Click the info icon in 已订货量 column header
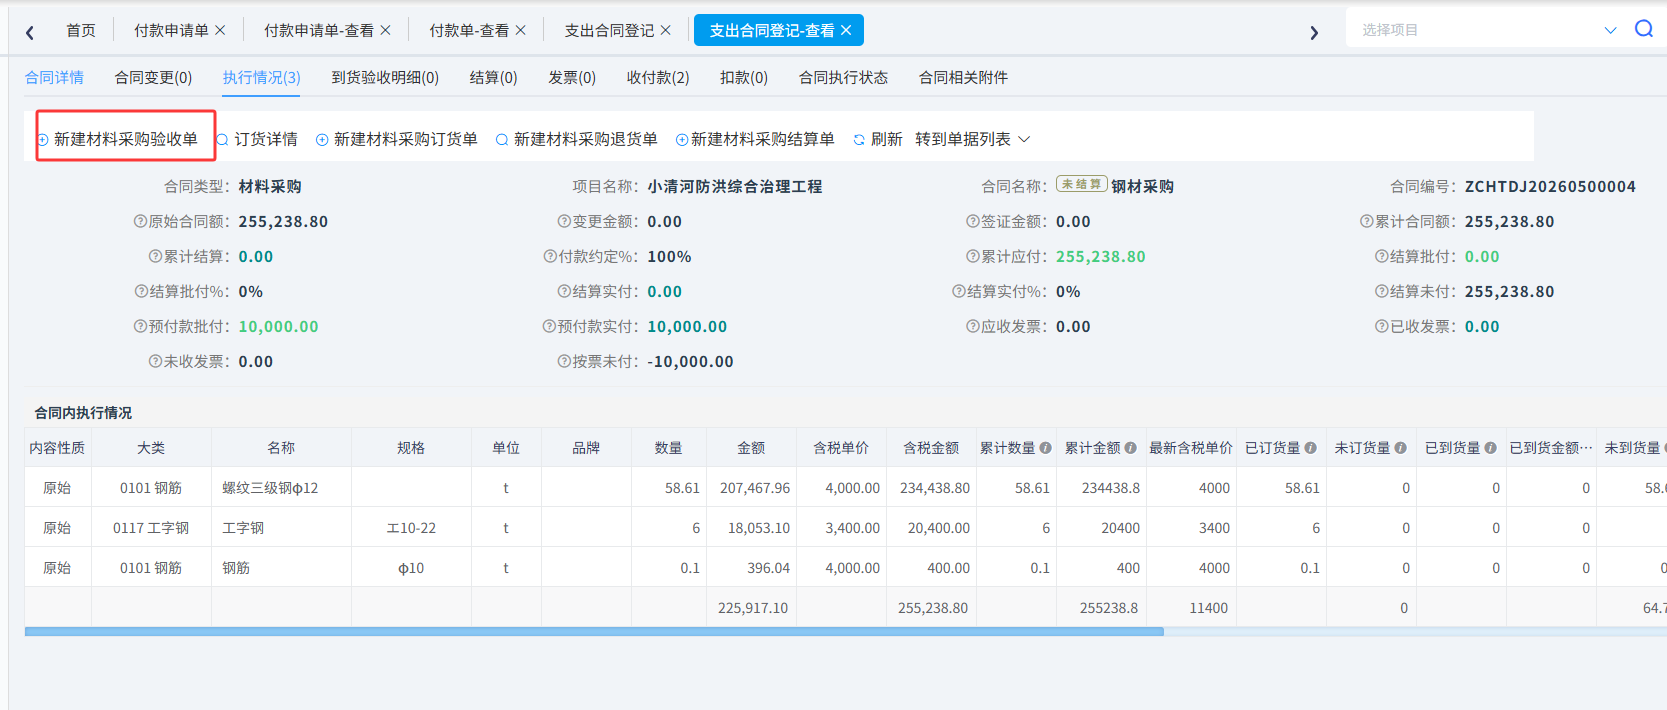The width and height of the screenshot is (1667, 710). (x=1310, y=448)
